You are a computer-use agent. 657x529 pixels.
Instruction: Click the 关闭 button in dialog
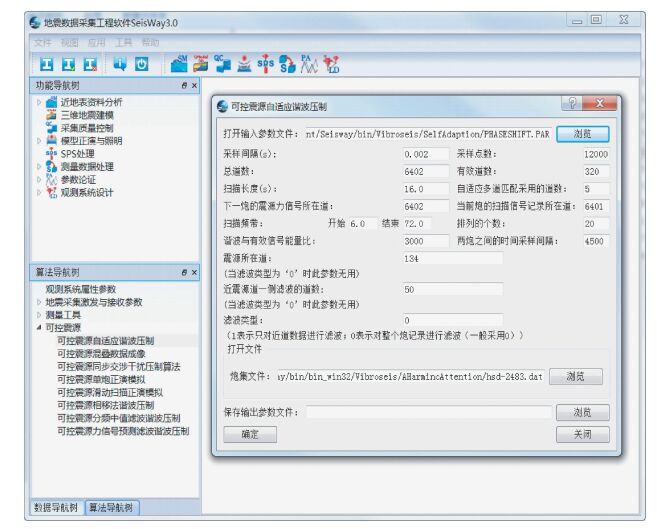(582, 434)
